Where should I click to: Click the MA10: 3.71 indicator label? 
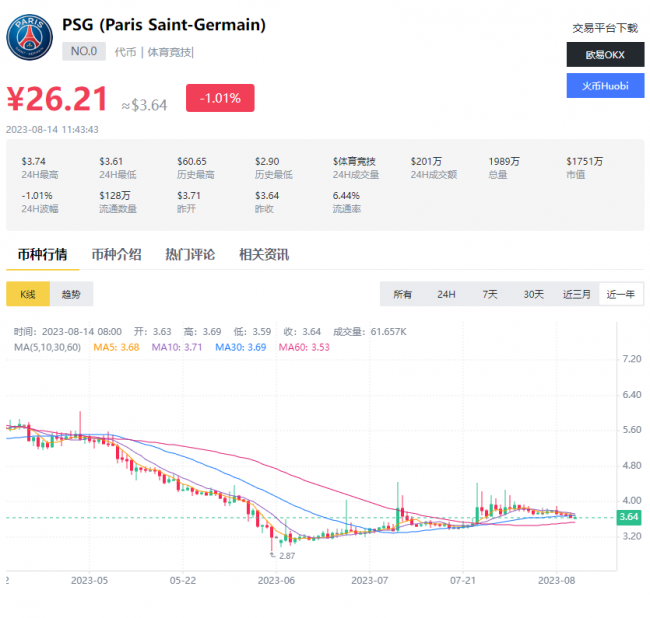click(x=177, y=347)
